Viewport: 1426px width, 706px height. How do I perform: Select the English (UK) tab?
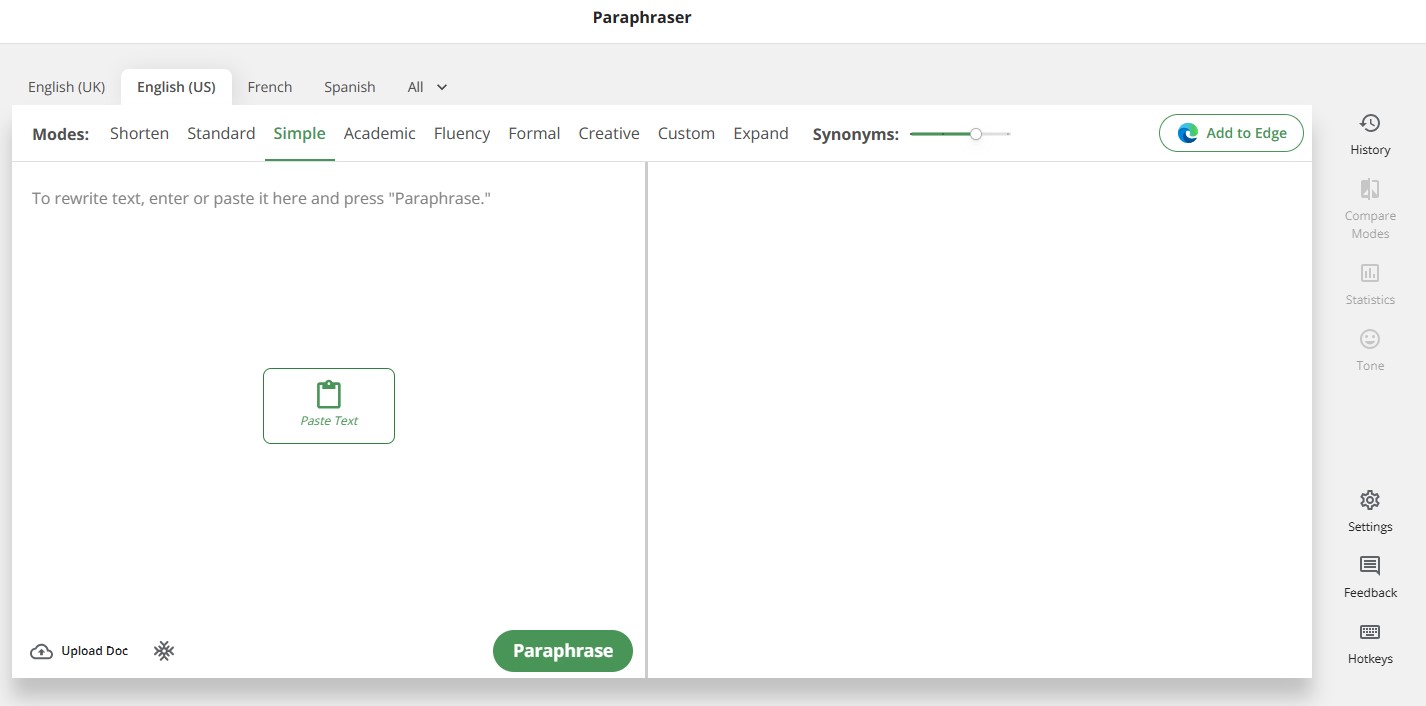tap(66, 87)
